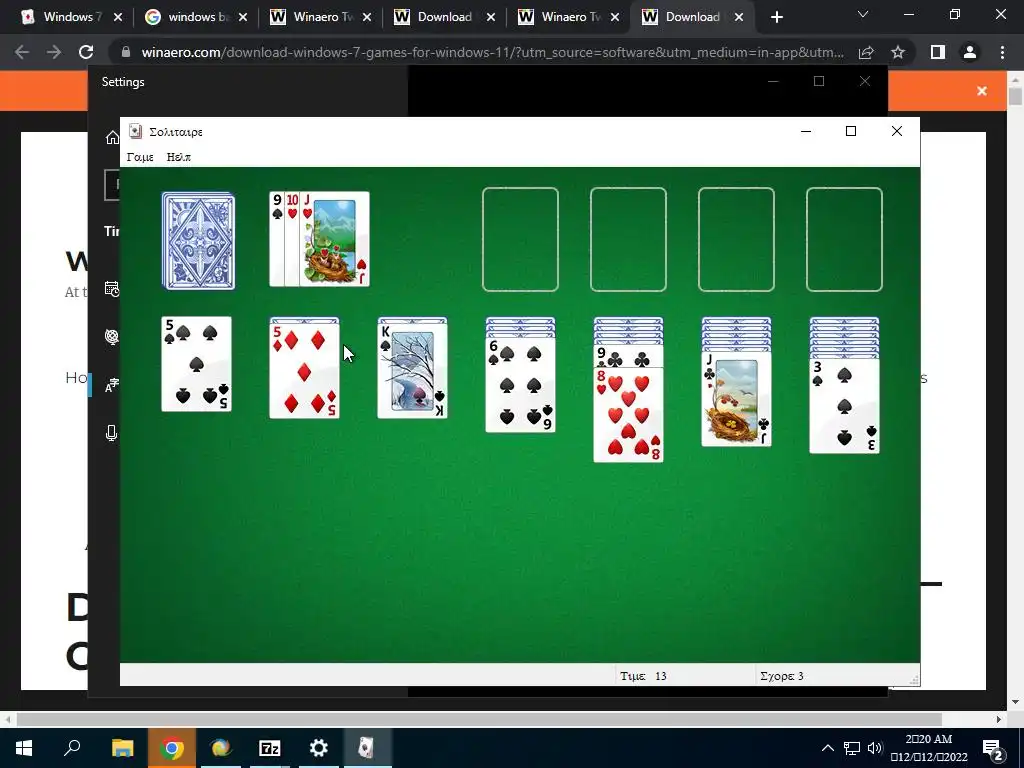Dismiss the orange banner with X
The width and height of the screenshot is (1024, 768).
(x=982, y=91)
